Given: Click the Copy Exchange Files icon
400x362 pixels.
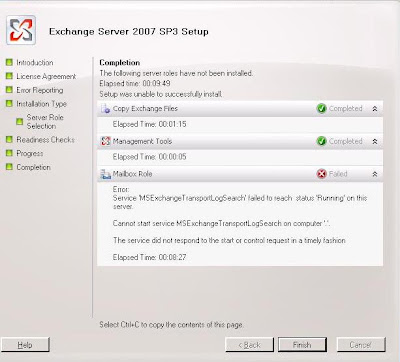Looking at the screenshot, I should [x=105, y=108].
